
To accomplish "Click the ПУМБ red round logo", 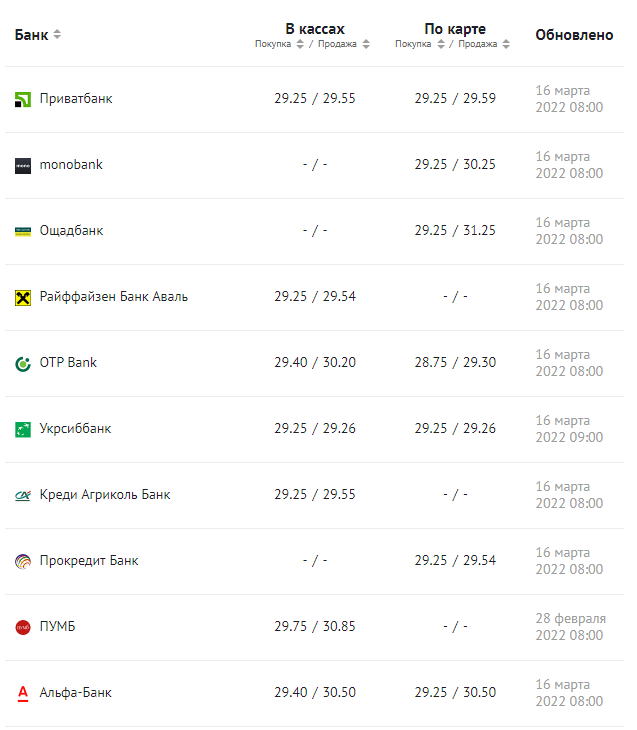I will (23, 628).
